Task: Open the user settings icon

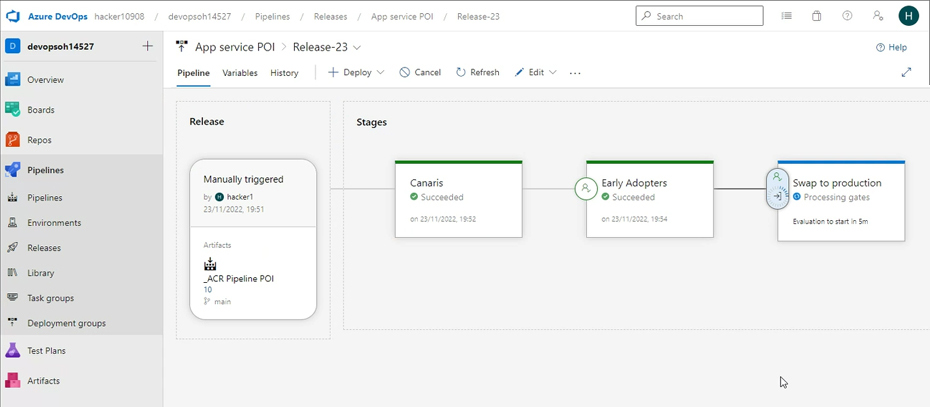Action: pyautogui.click(x=878, y=16)
